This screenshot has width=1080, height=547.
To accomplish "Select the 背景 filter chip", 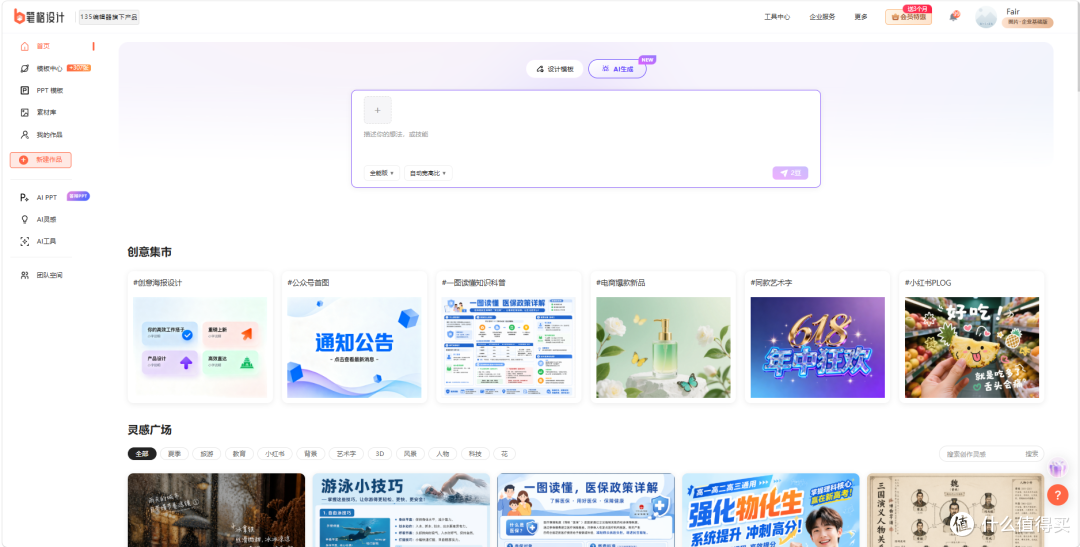I will (311, 454).
